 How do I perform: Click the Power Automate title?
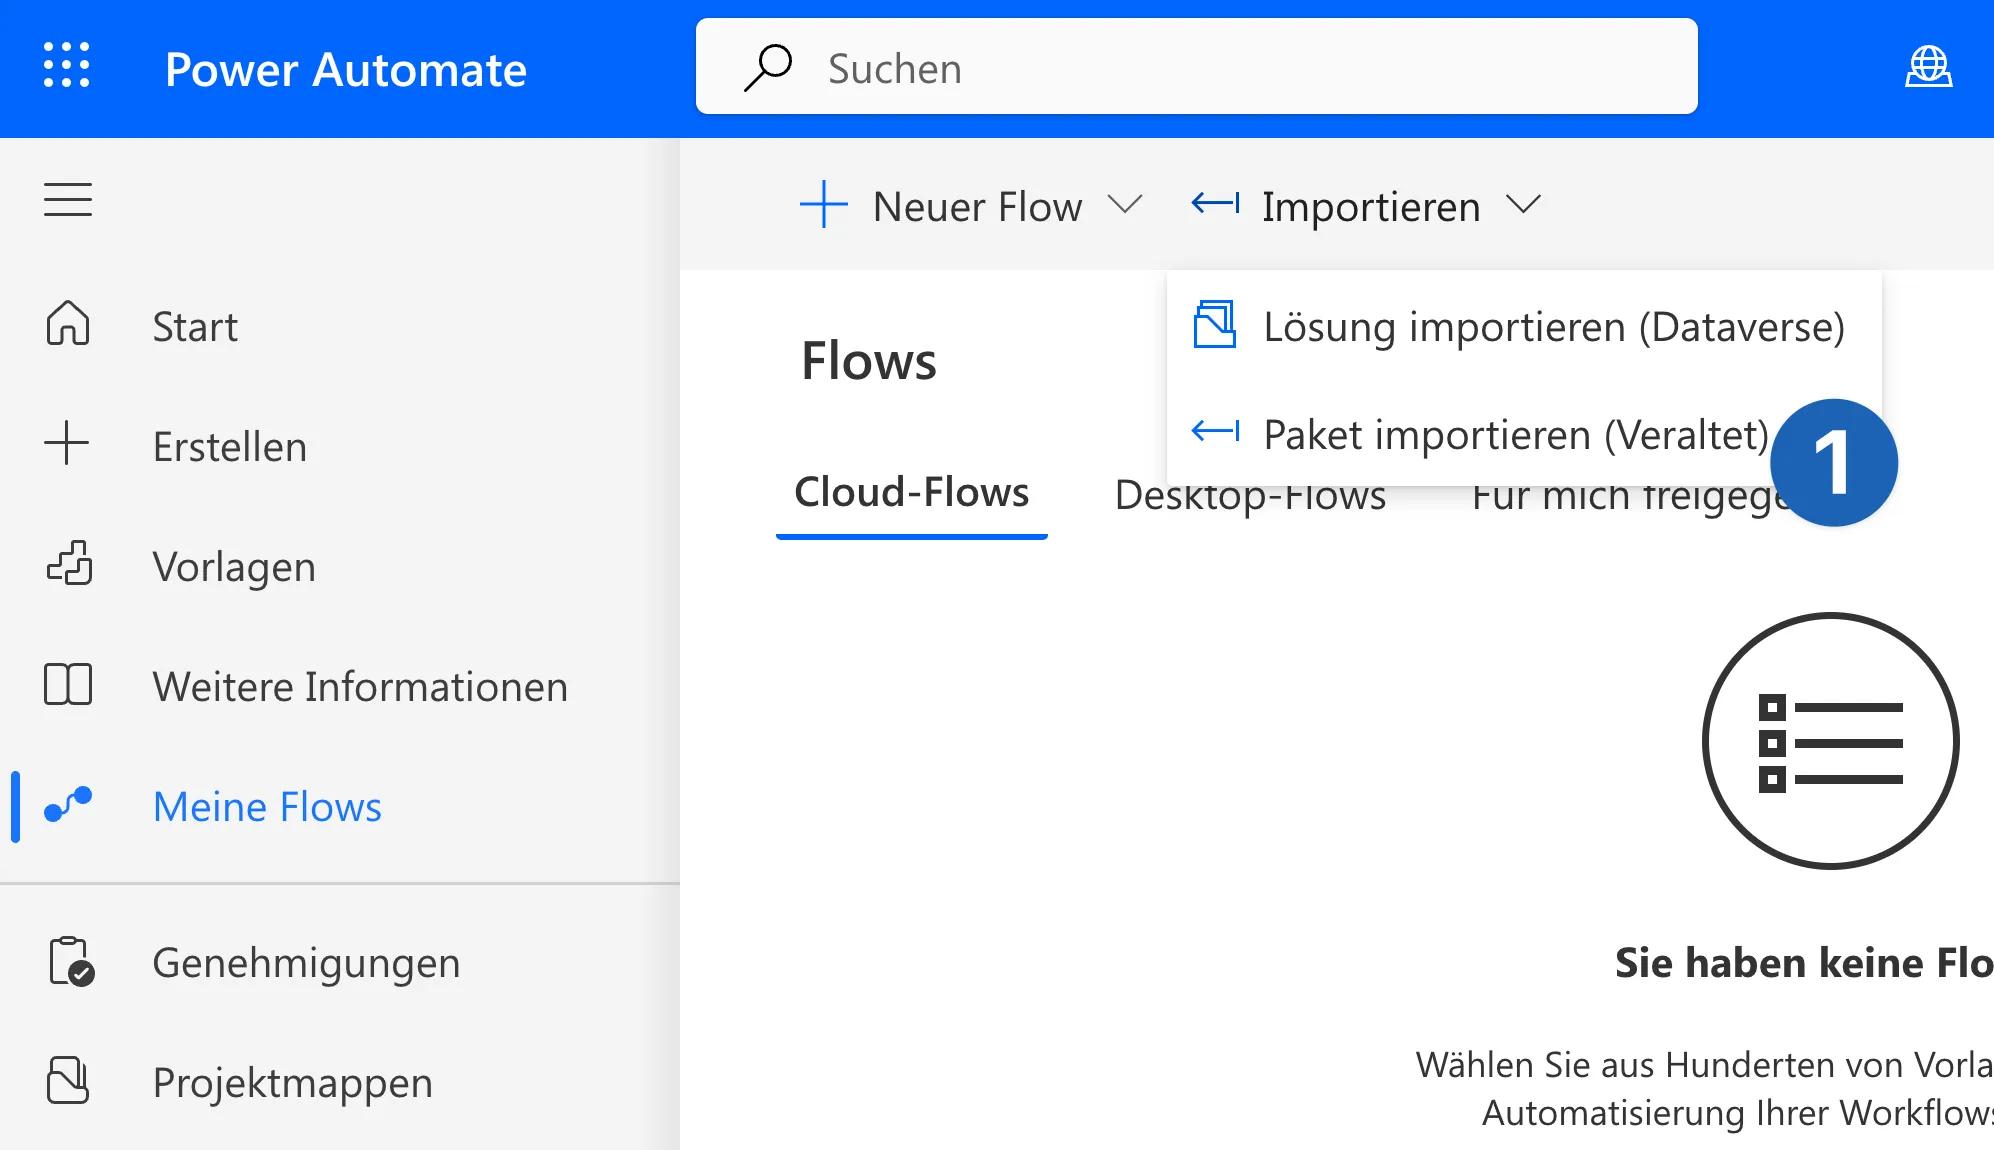pyautogui.click(x=345, y=69)
